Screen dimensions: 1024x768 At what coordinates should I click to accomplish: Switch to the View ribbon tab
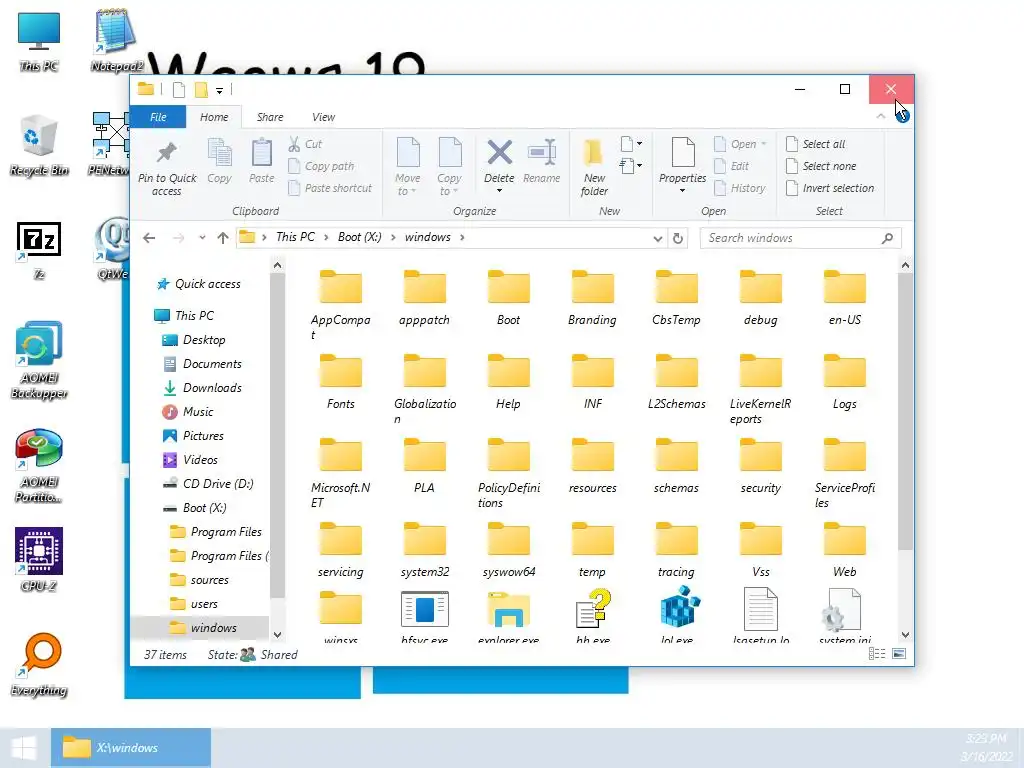click(x=323, y=117)
